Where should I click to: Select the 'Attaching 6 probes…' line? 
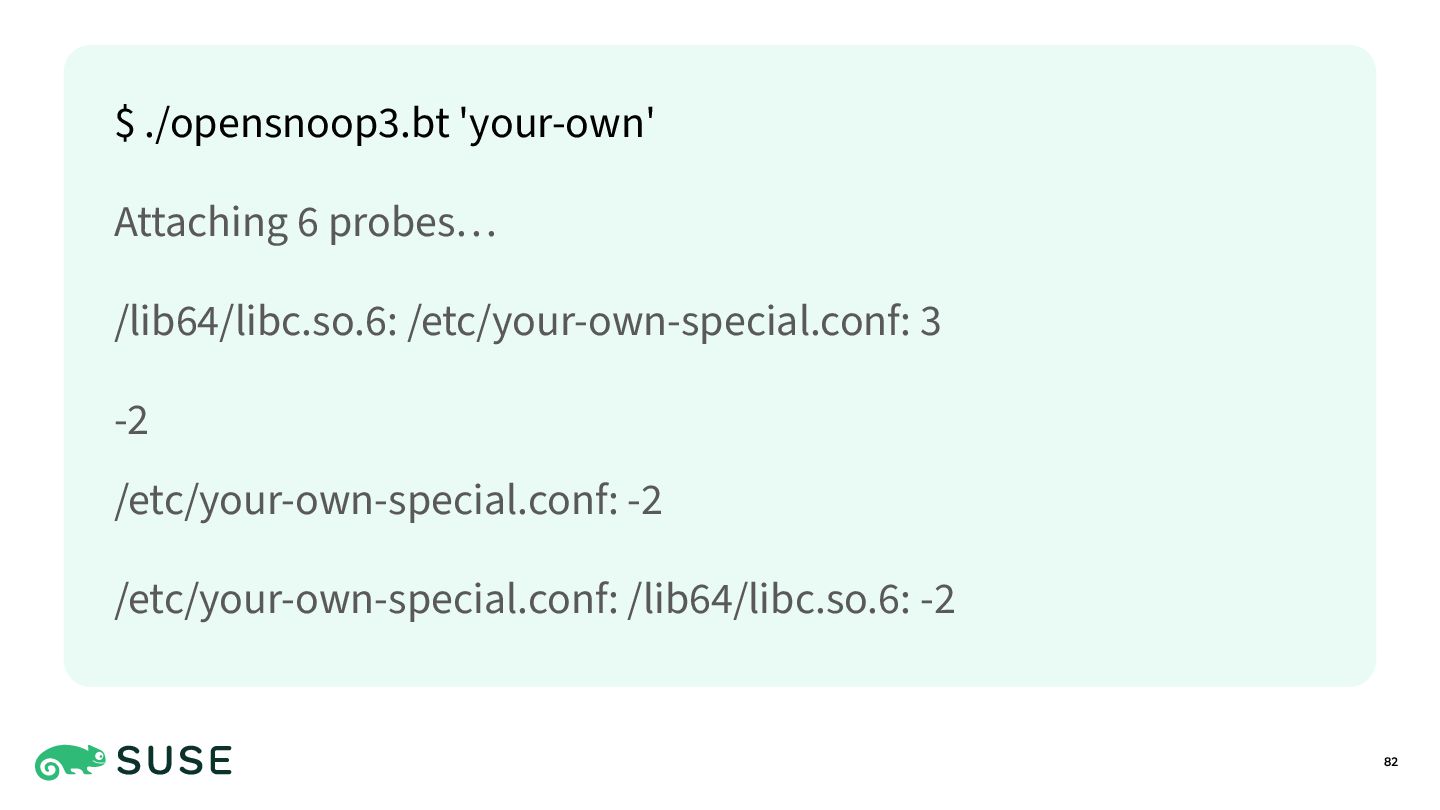[305, 222]
